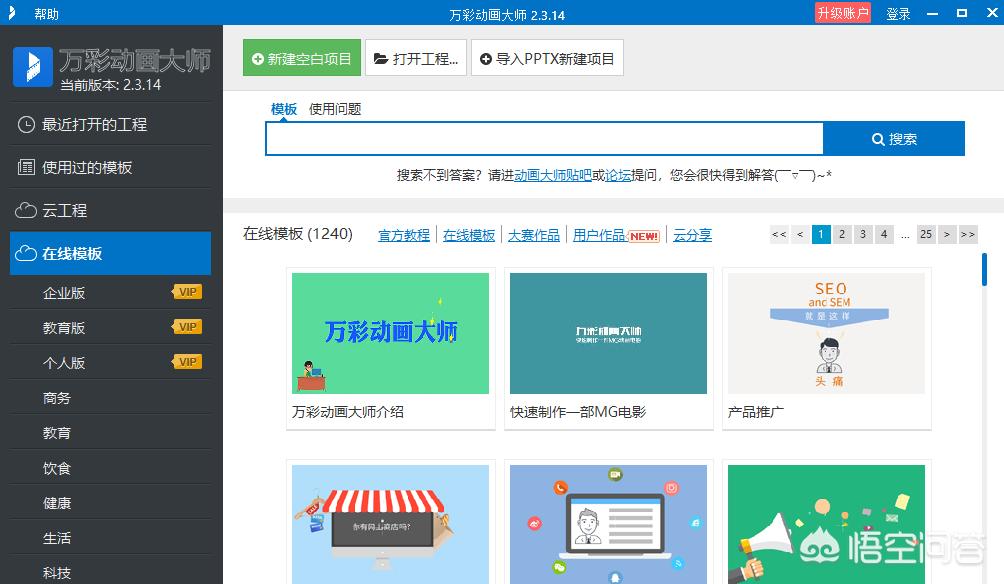Open the green megaphone template thumbnail
This screenshot has width=1004, height=584.
827,524
